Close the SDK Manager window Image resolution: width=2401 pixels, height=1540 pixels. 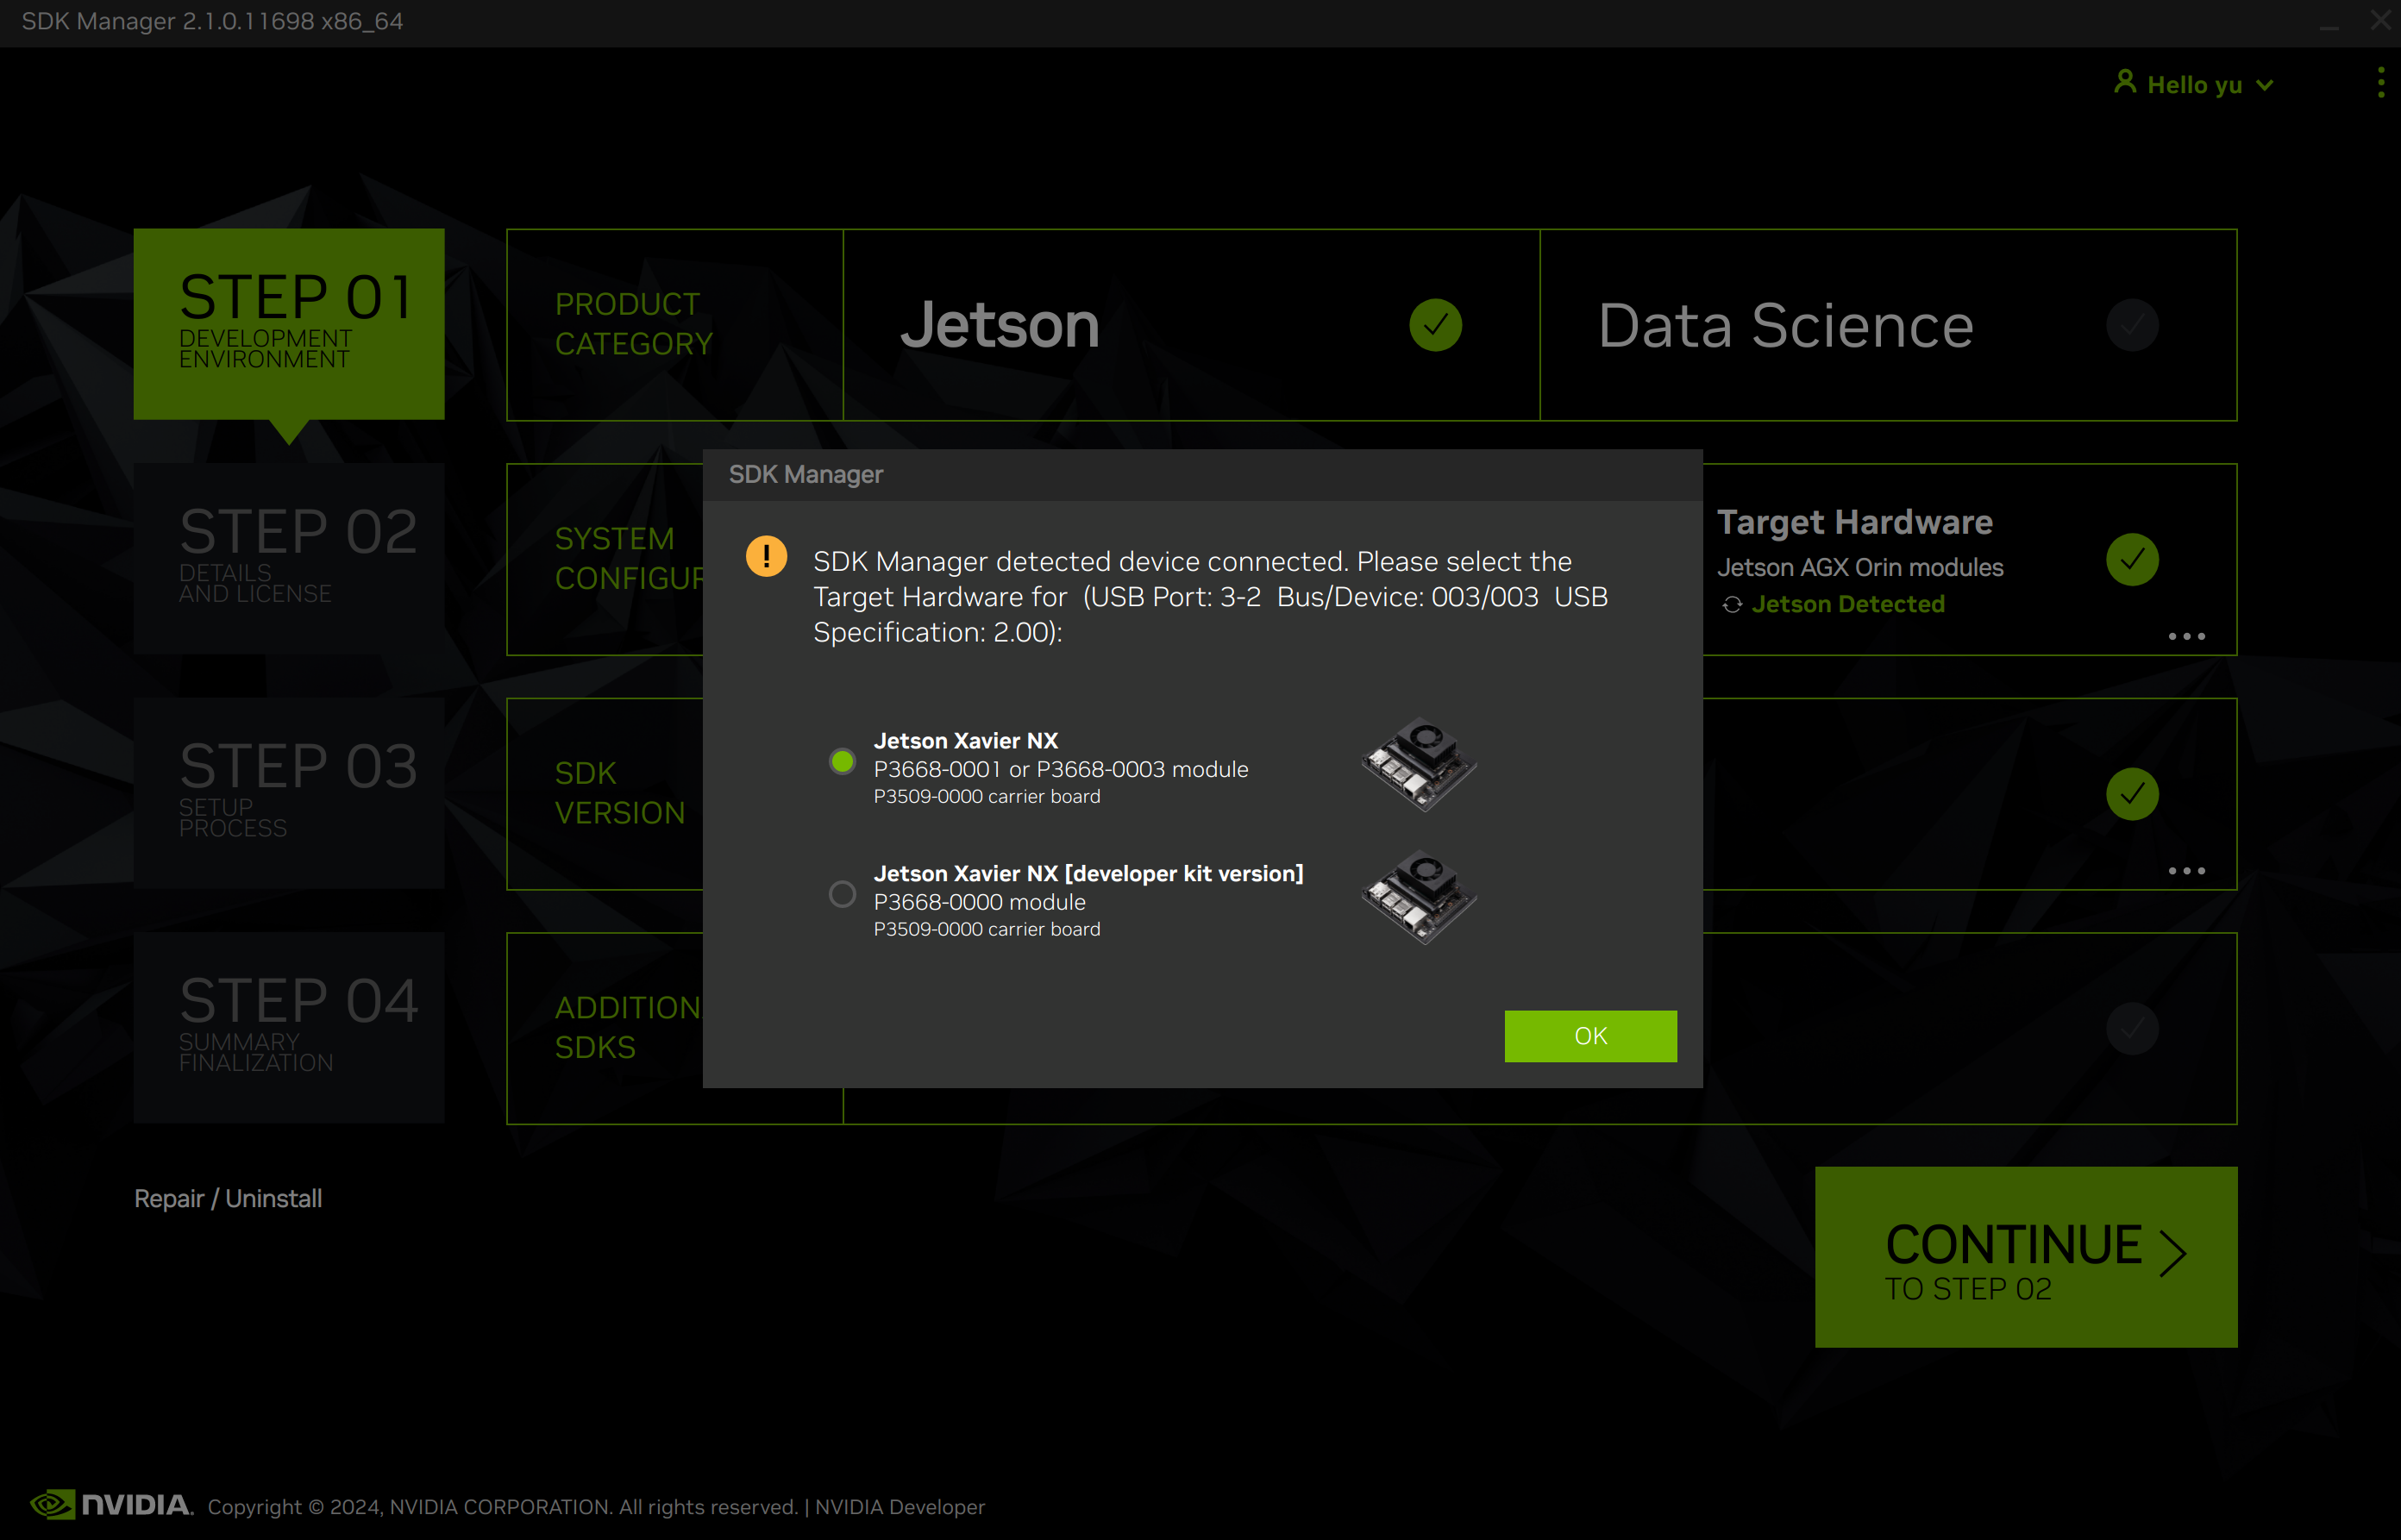click(x=2380, y=21)
